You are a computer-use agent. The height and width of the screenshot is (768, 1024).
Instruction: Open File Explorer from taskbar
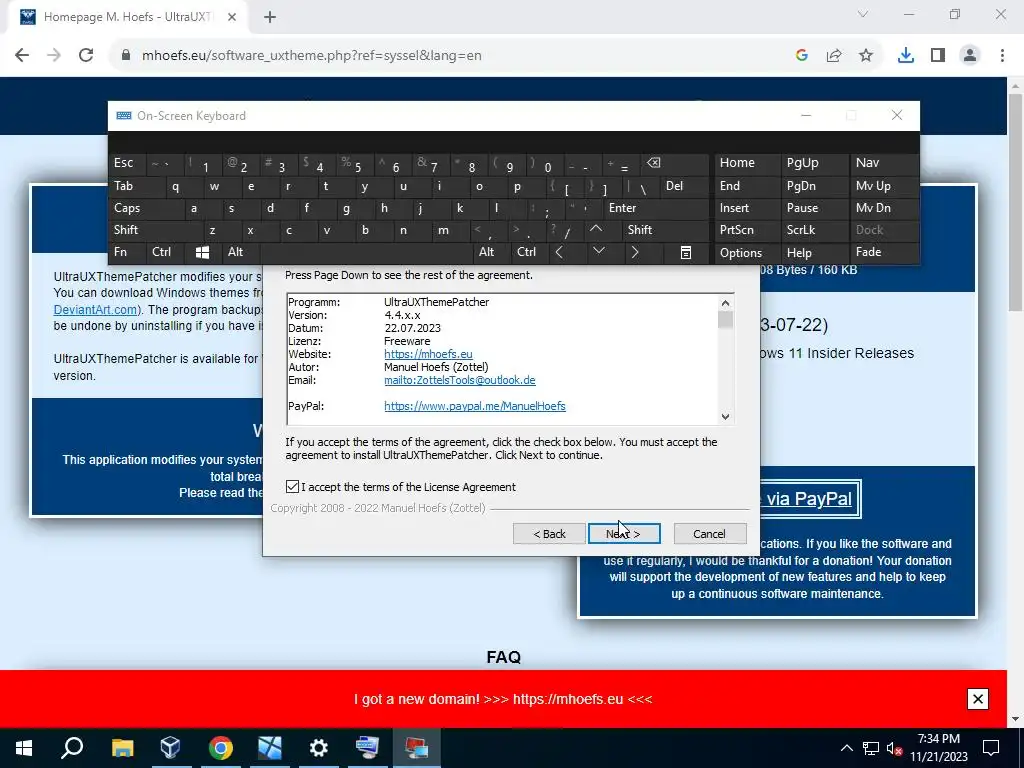coord(122,747)
